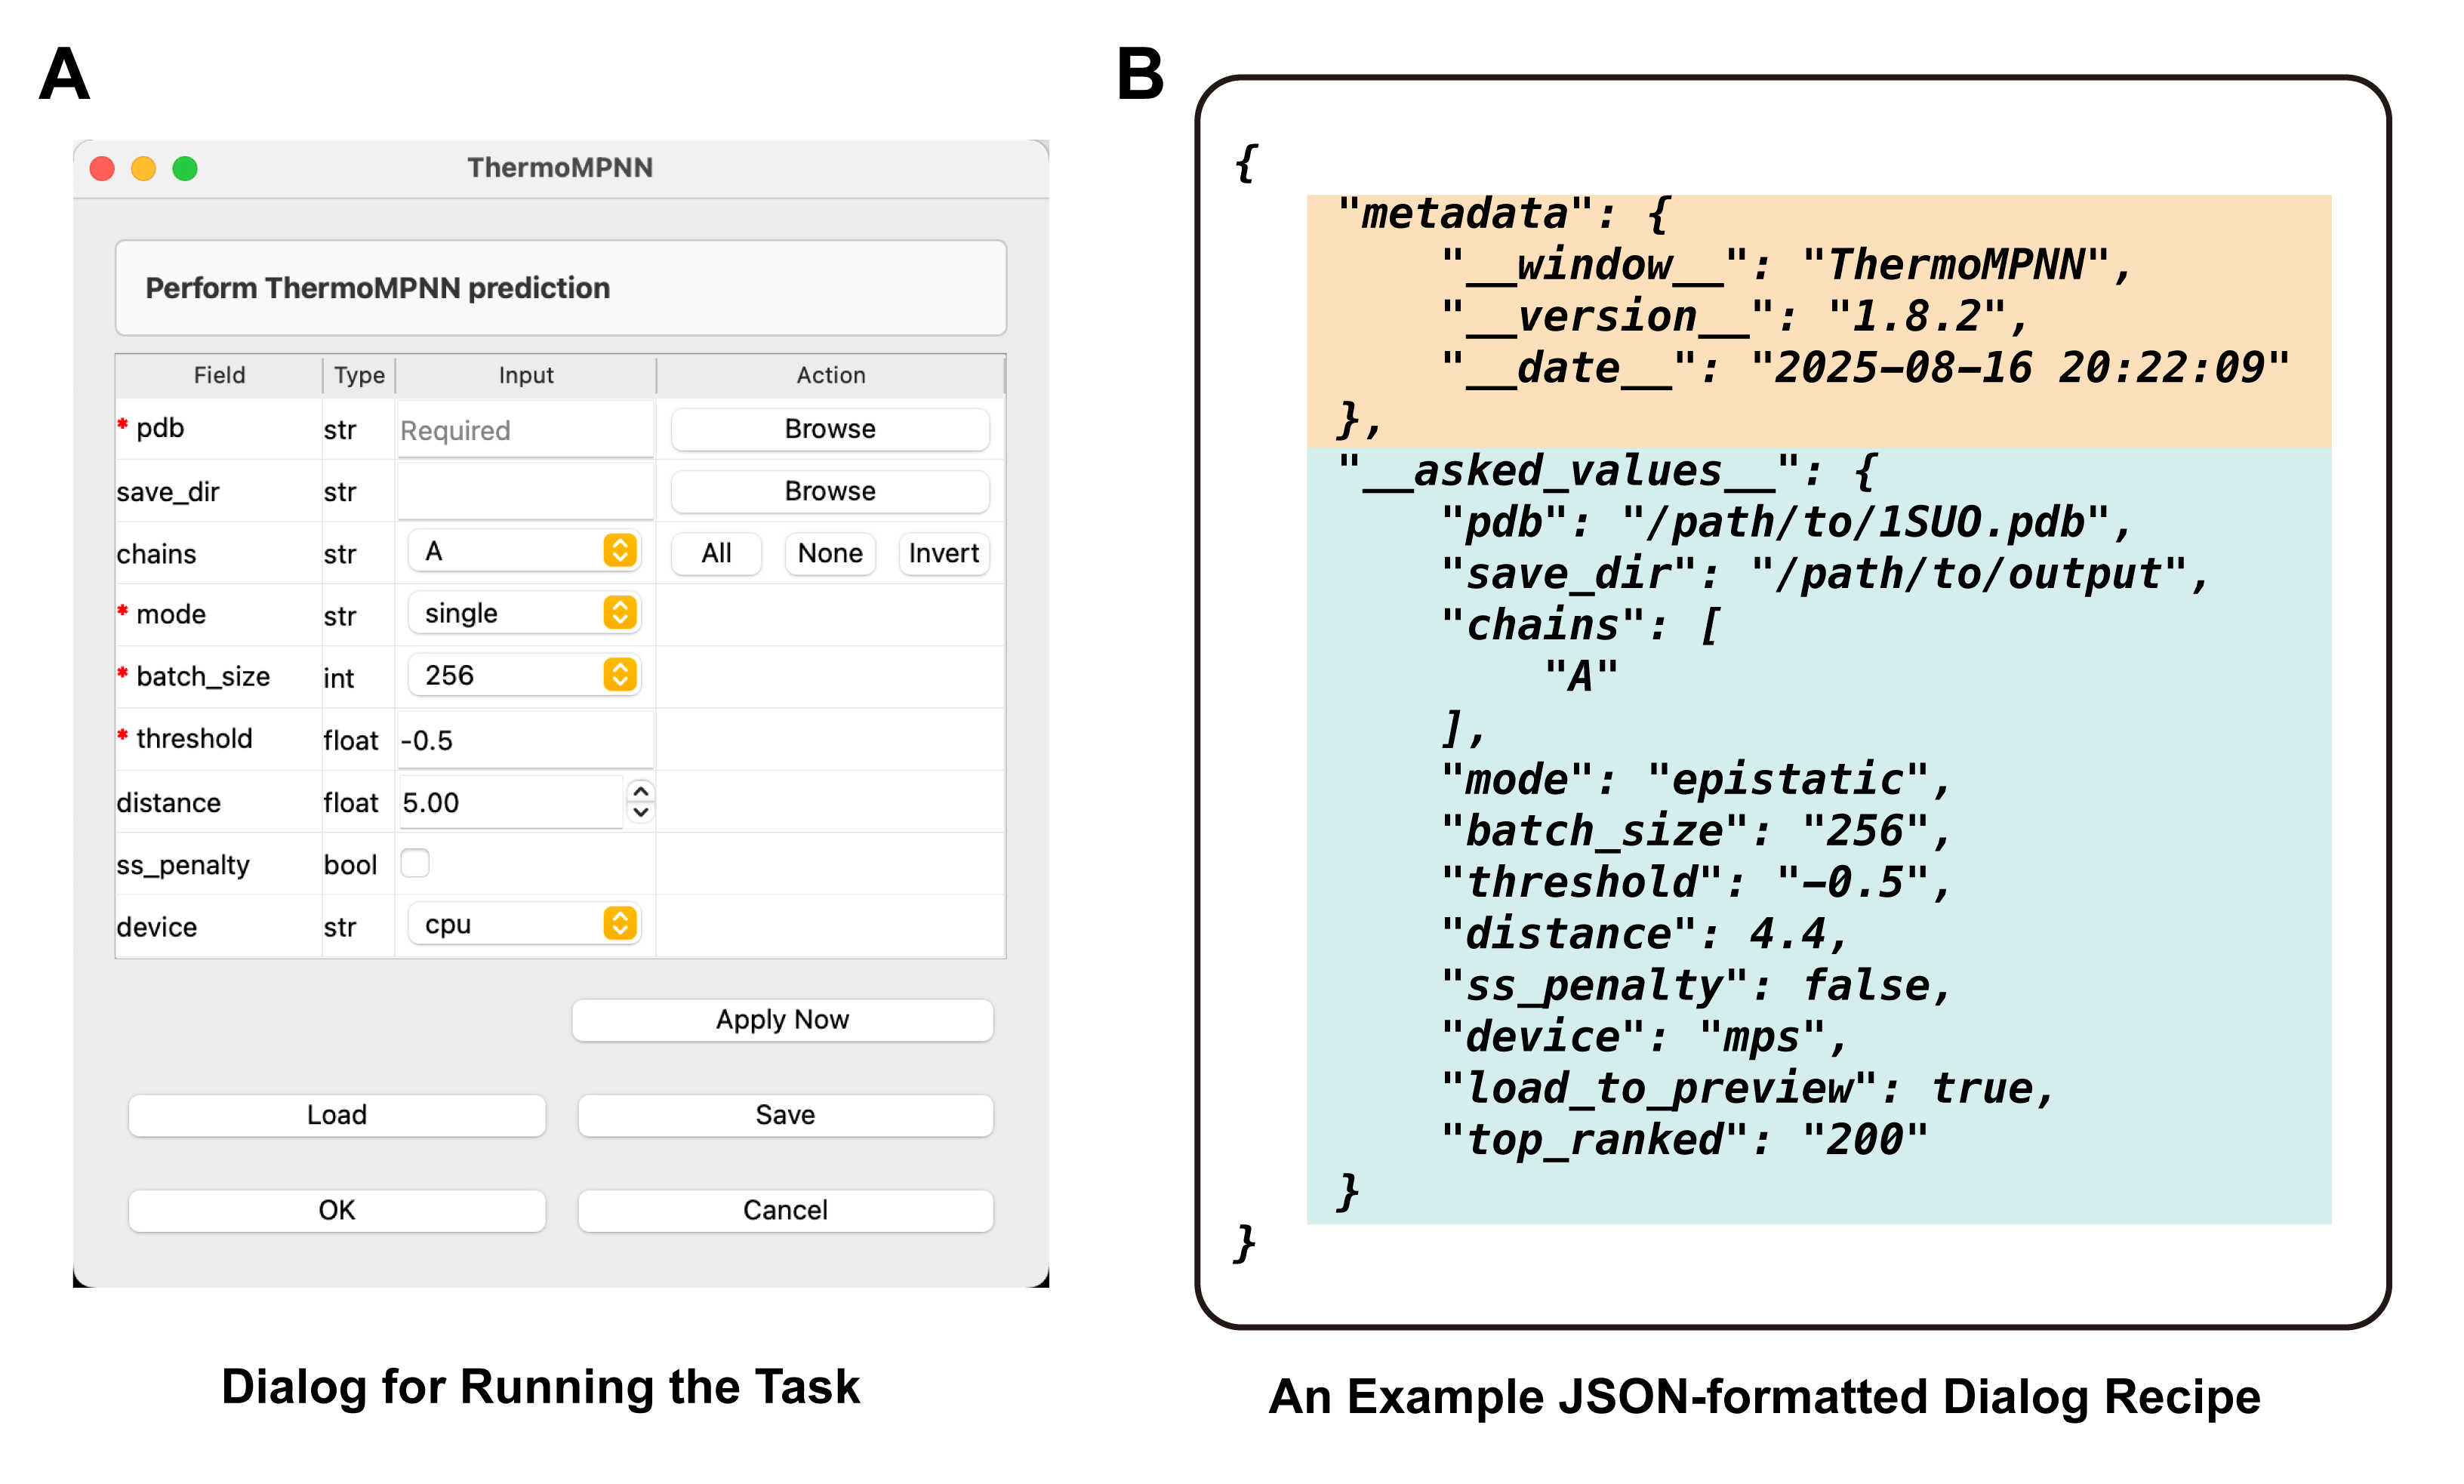This screenshot has width=2464, height=1484.
Task: Click the 'batch_size' field label
Action: tap(203, 677)
